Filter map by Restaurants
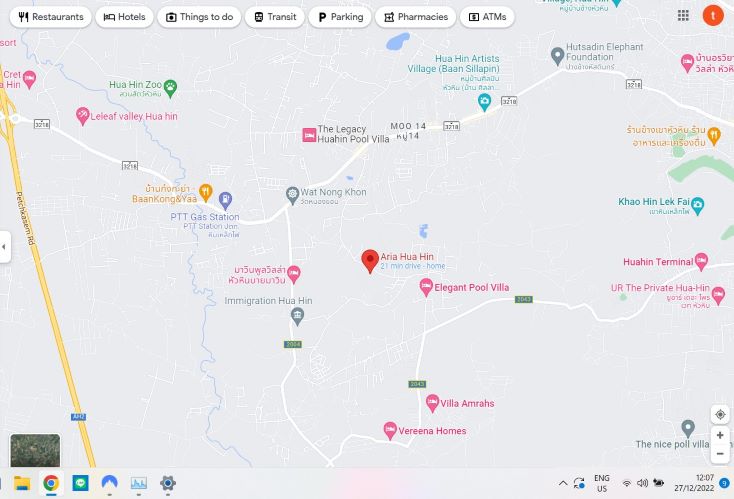The image size is (734, 499). [51, 17]
